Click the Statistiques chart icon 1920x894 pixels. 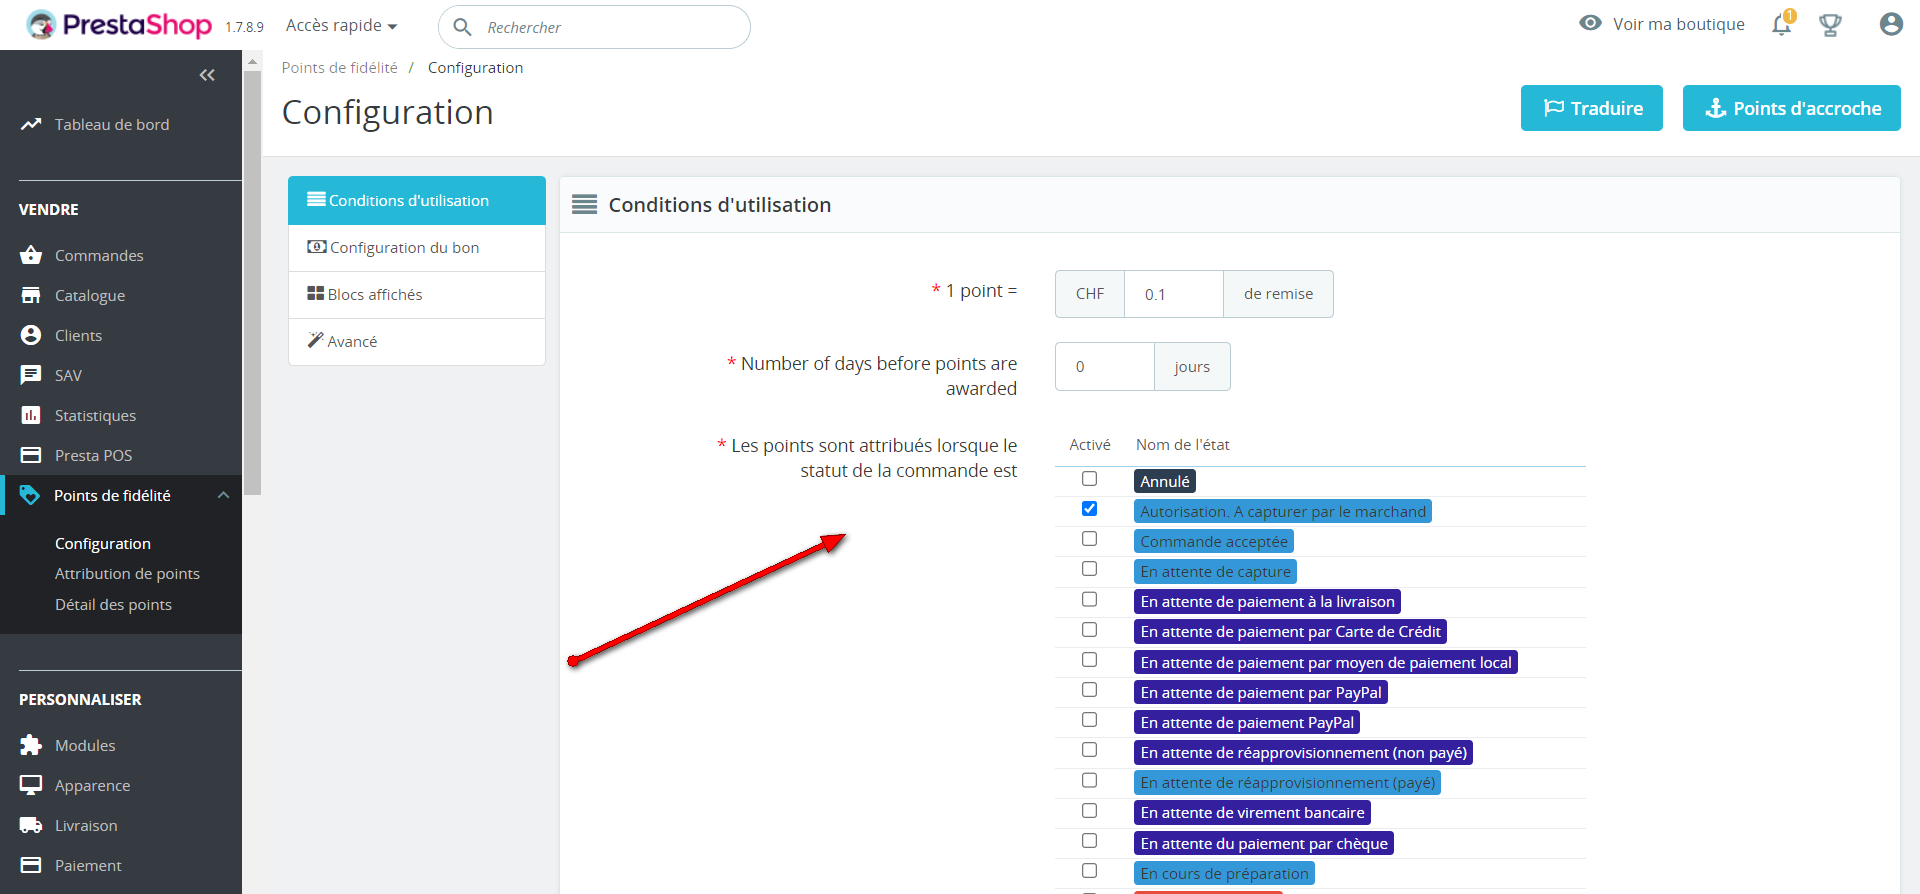[x=31, y=415]
